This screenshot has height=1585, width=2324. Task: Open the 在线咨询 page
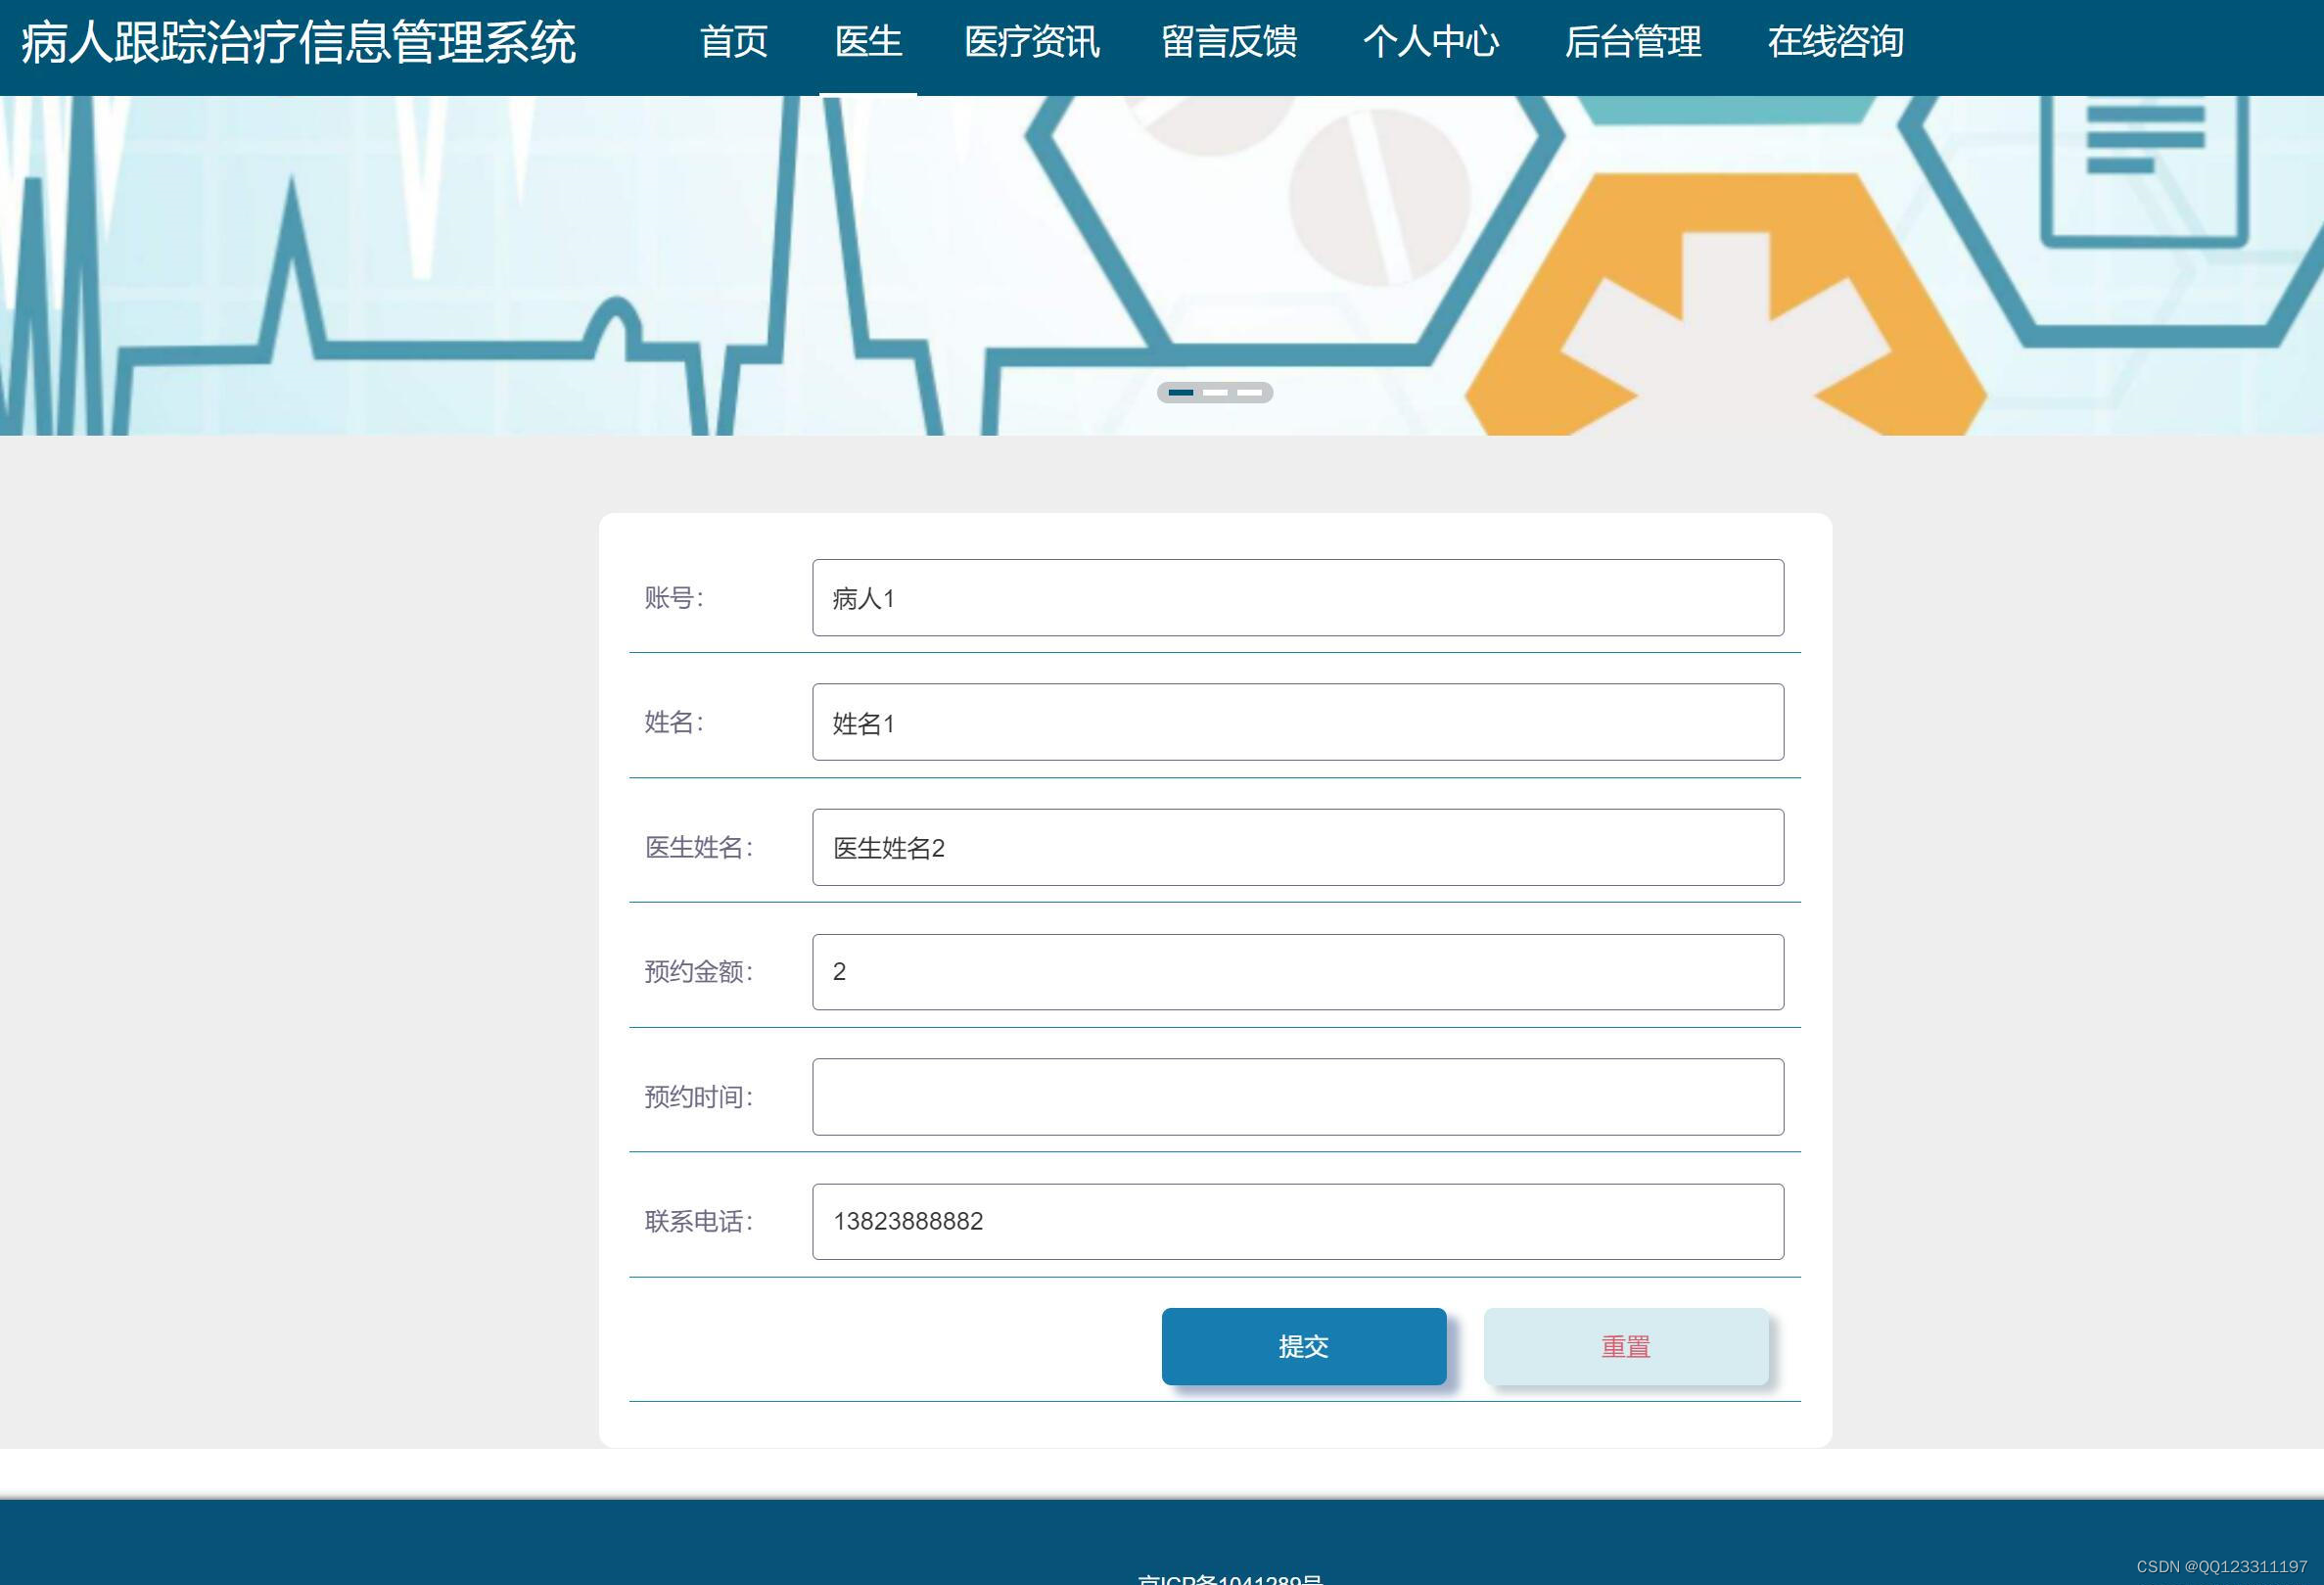[x=1835, y=42]
